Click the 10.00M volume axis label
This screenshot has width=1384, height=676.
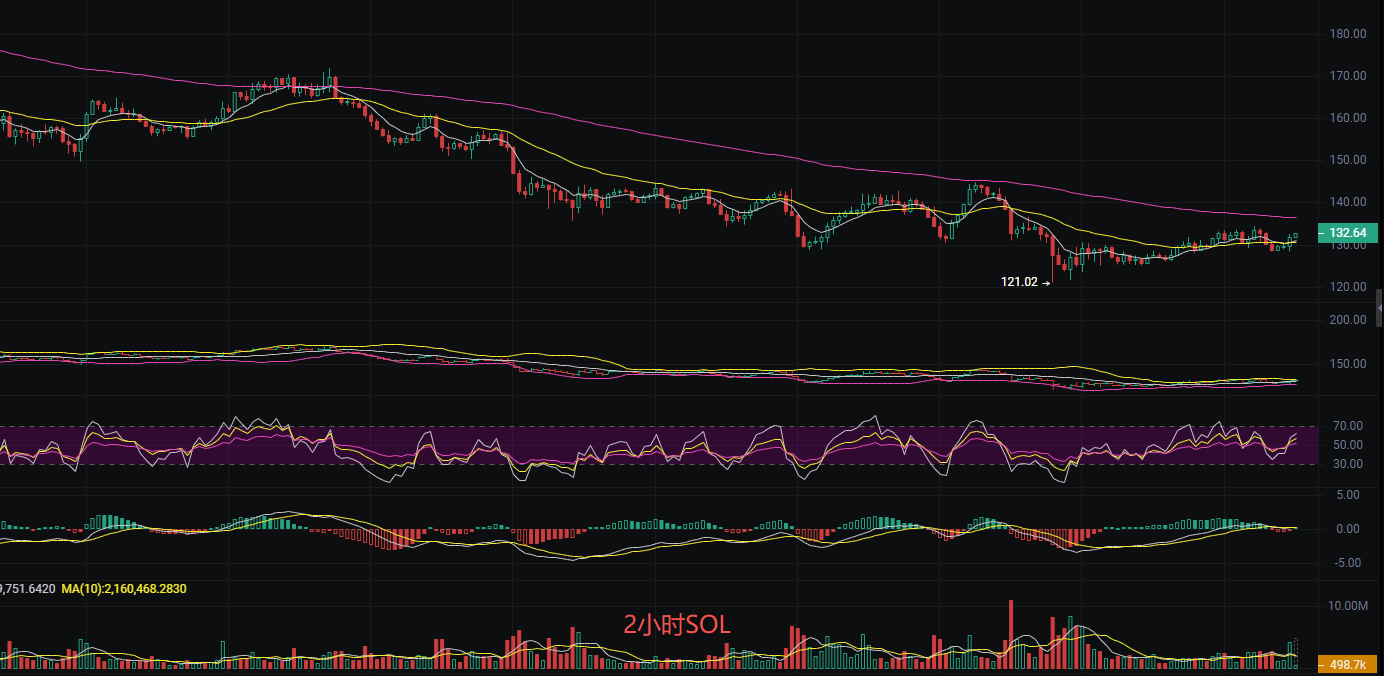click(x=1347, y=606)
